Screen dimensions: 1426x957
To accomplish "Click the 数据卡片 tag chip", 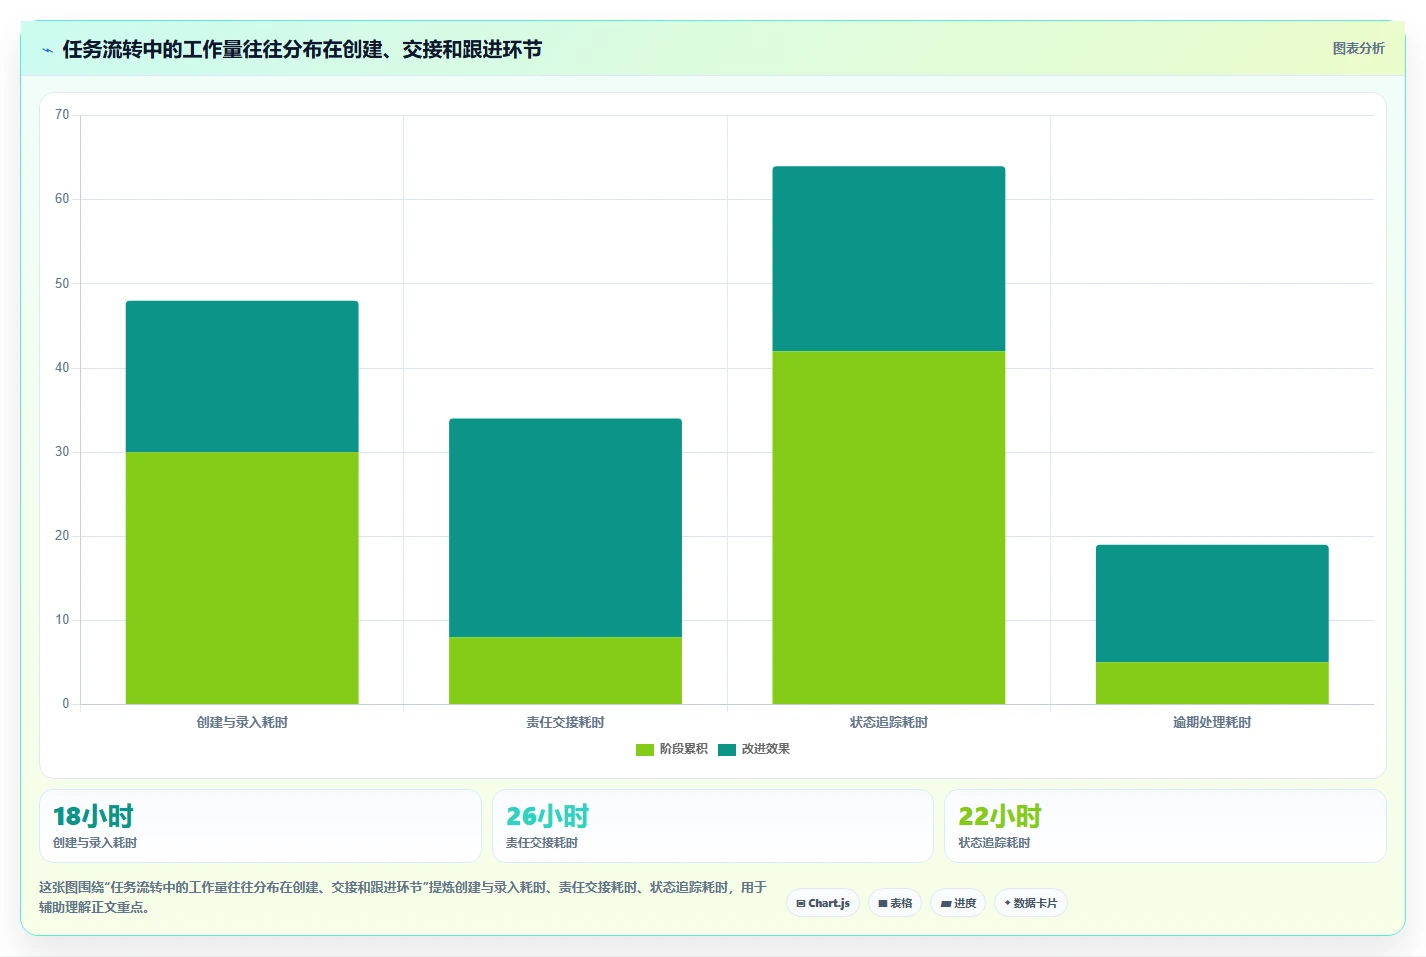I will click(1031, 903).
